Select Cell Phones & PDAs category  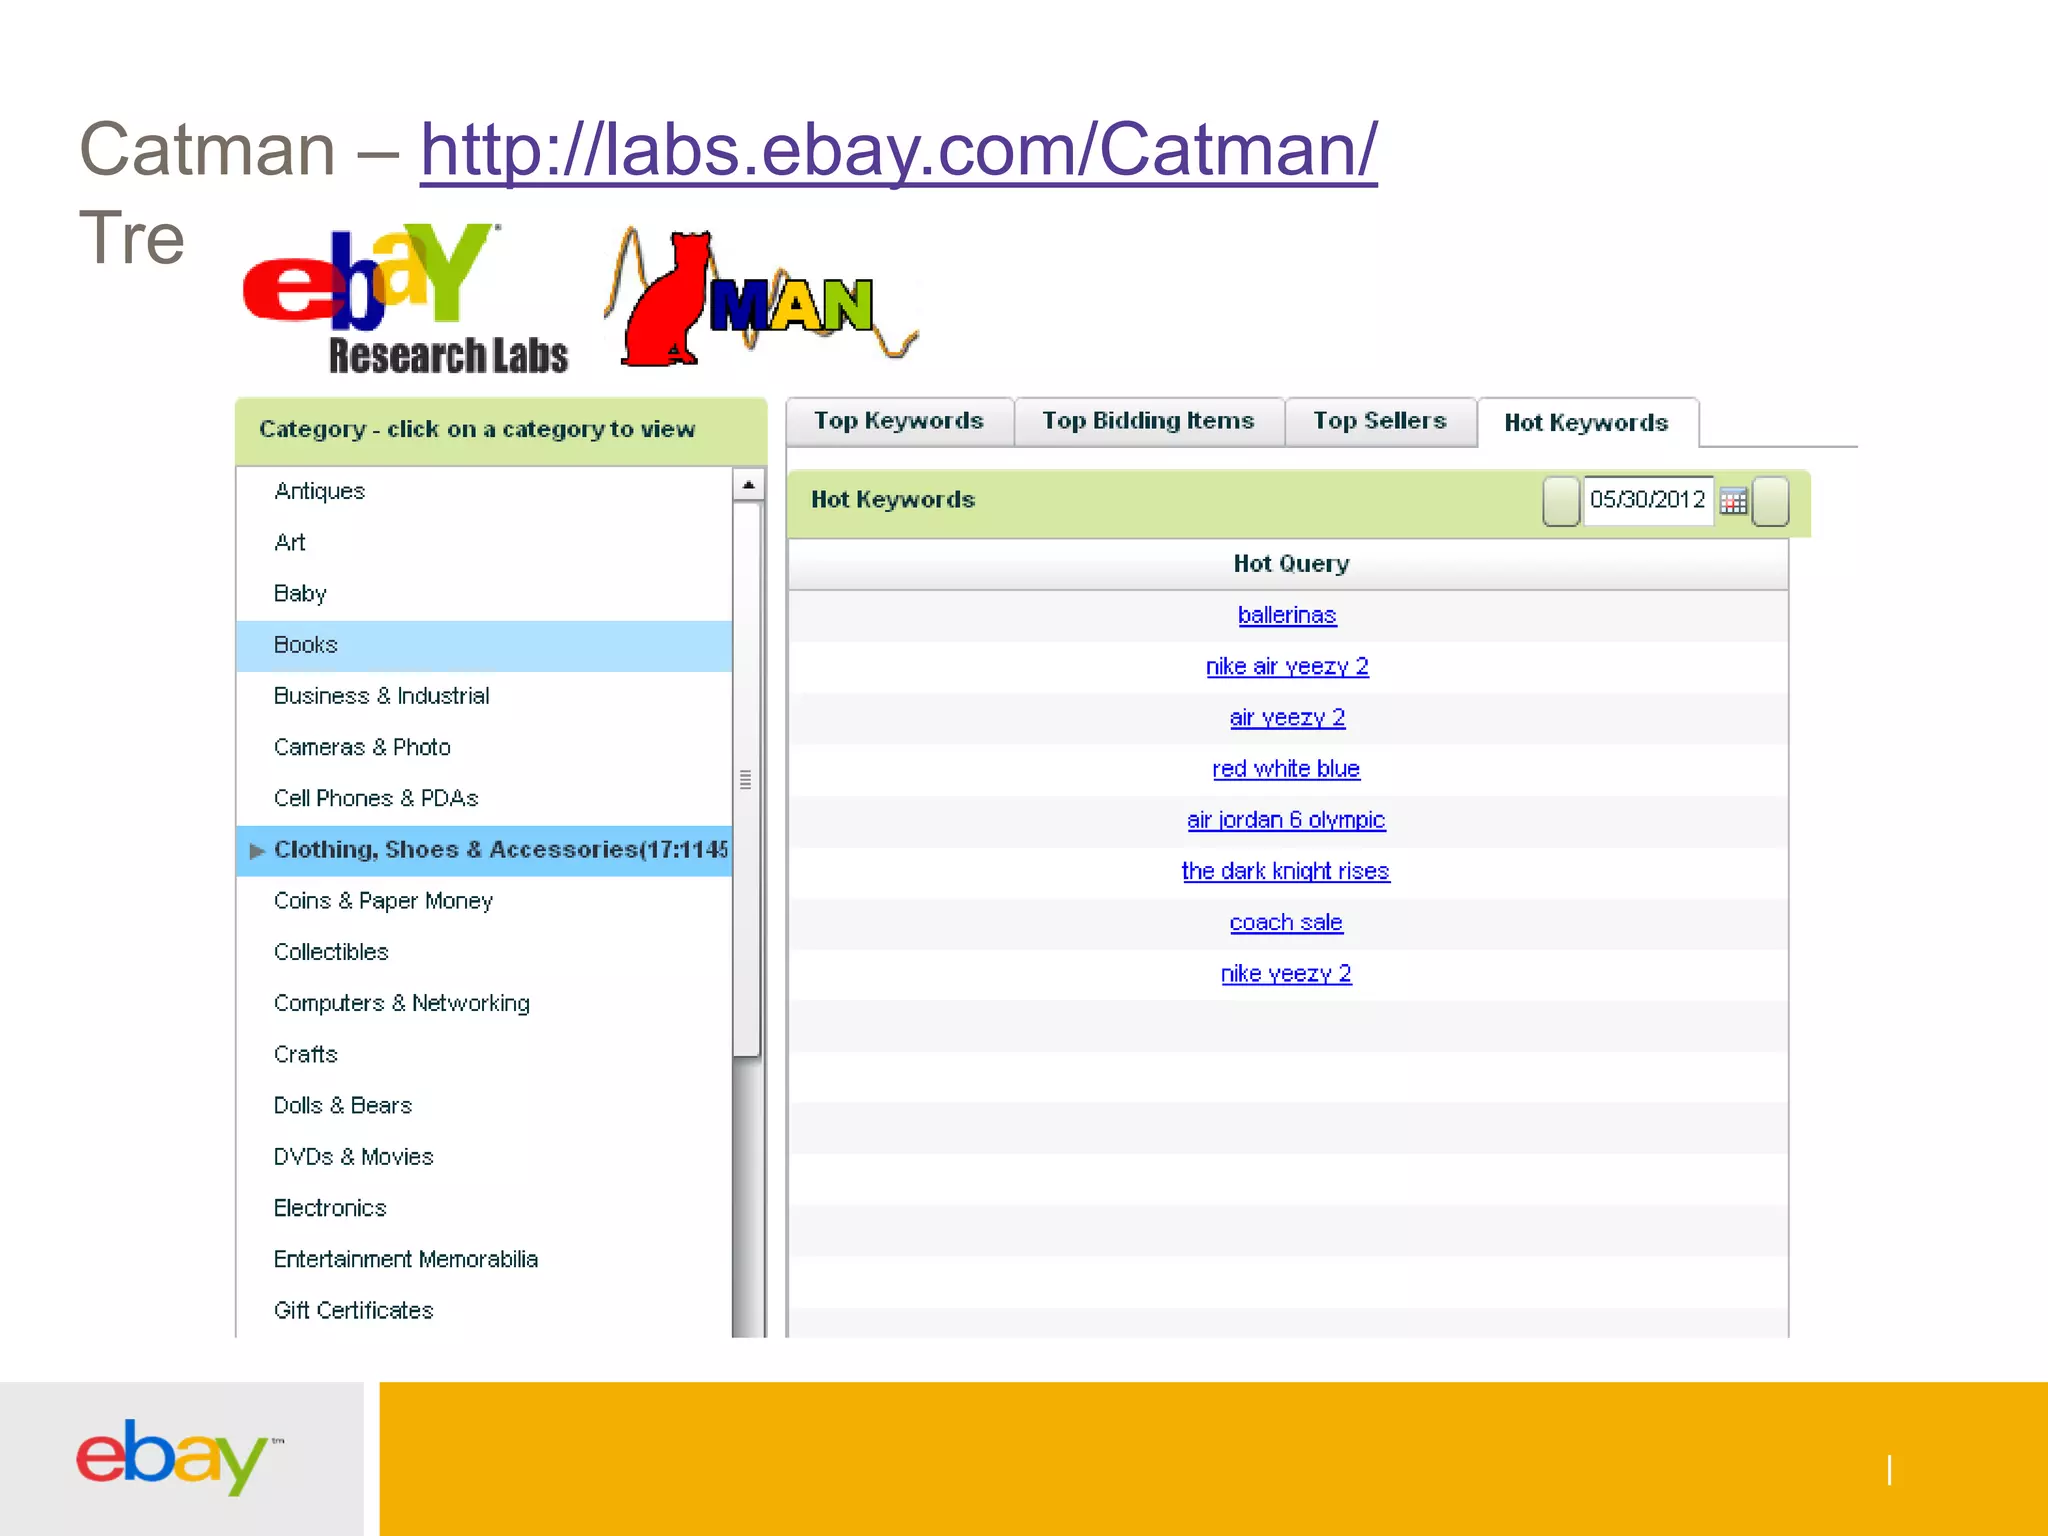coord(484,798)
